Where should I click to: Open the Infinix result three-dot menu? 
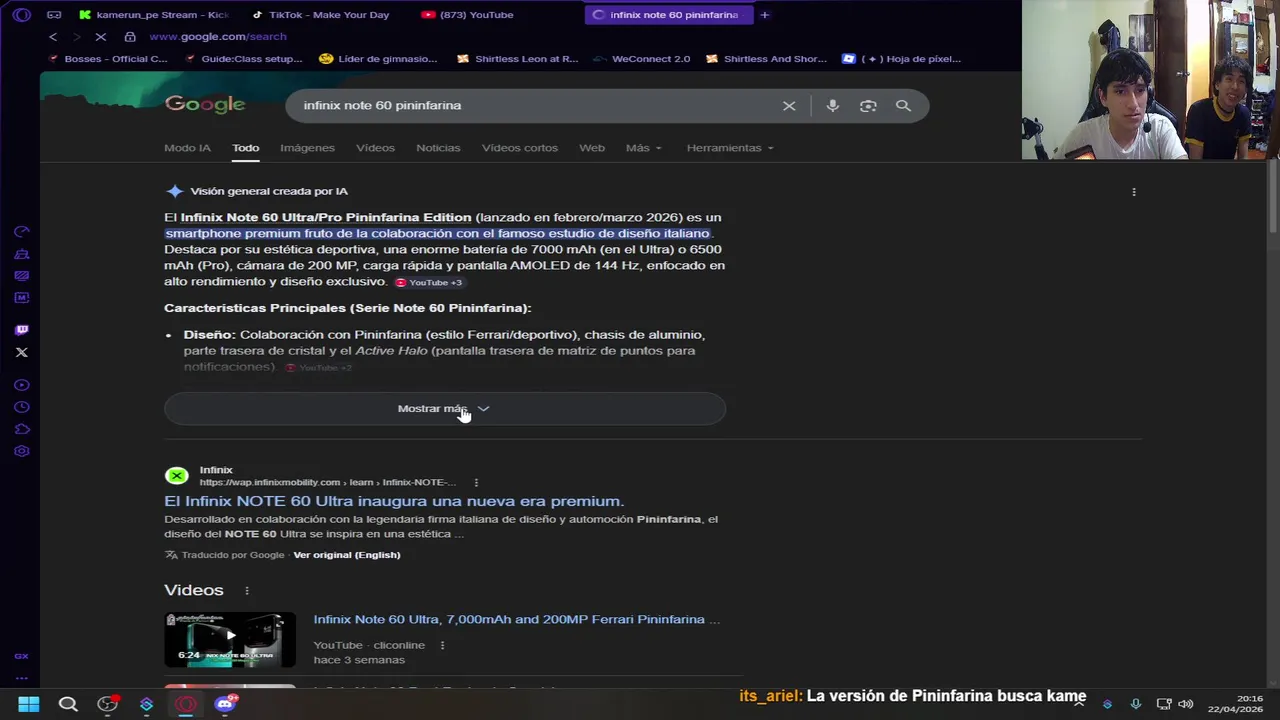click(476, 483)
